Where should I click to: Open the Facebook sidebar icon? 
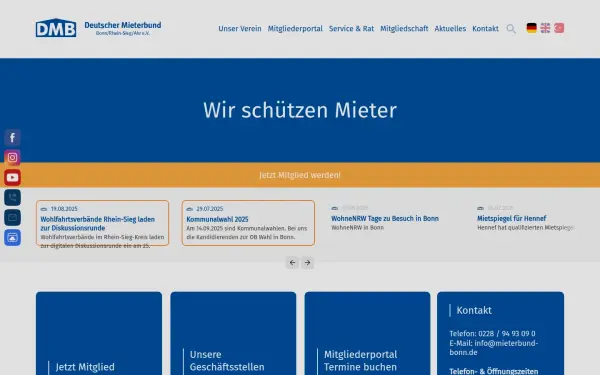tap(12, 137)
